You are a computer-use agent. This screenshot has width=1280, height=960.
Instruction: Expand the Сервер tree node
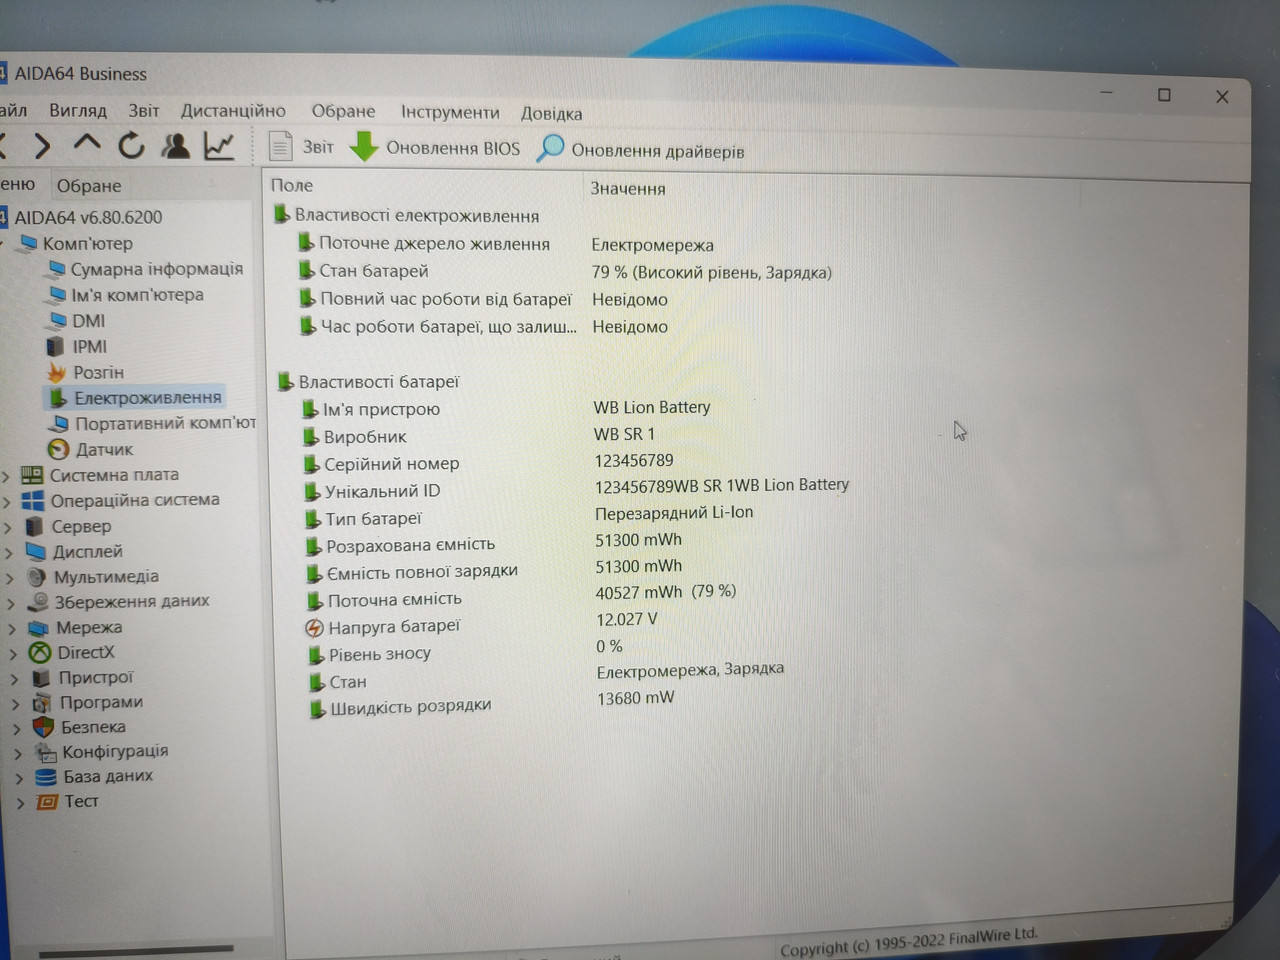coord(9,527)
